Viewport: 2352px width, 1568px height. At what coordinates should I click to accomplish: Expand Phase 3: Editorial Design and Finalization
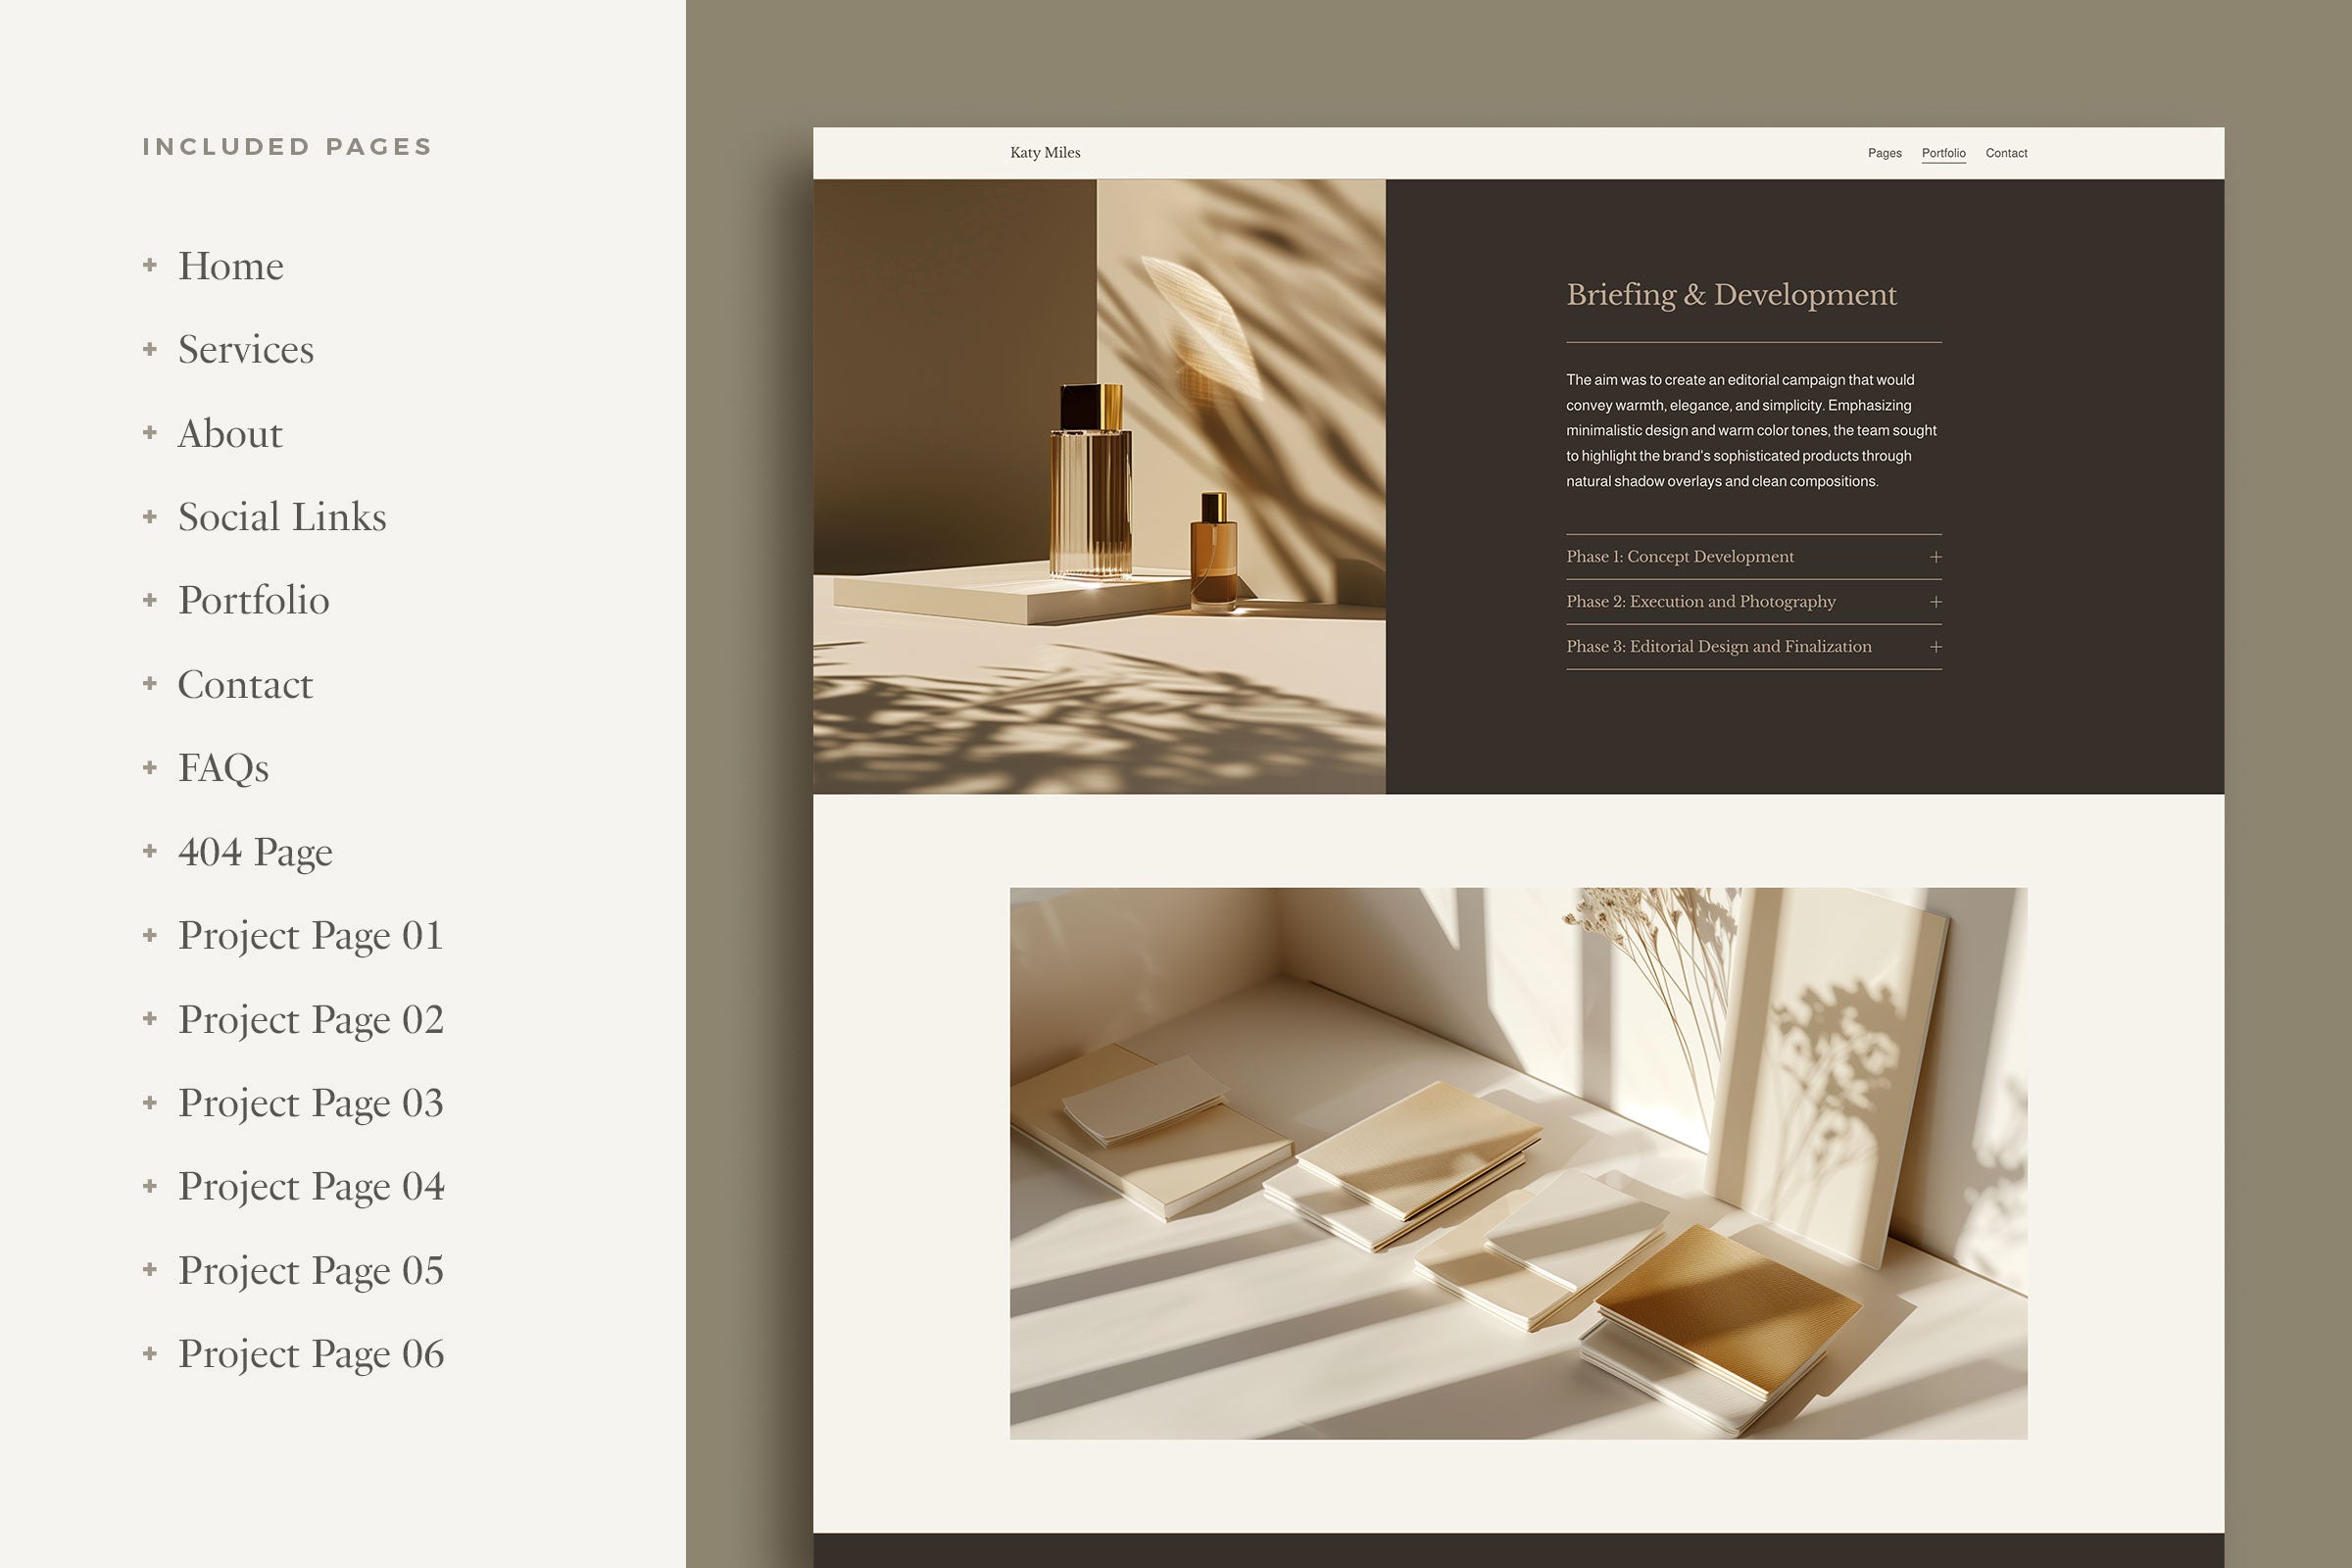click(1935, 647)
